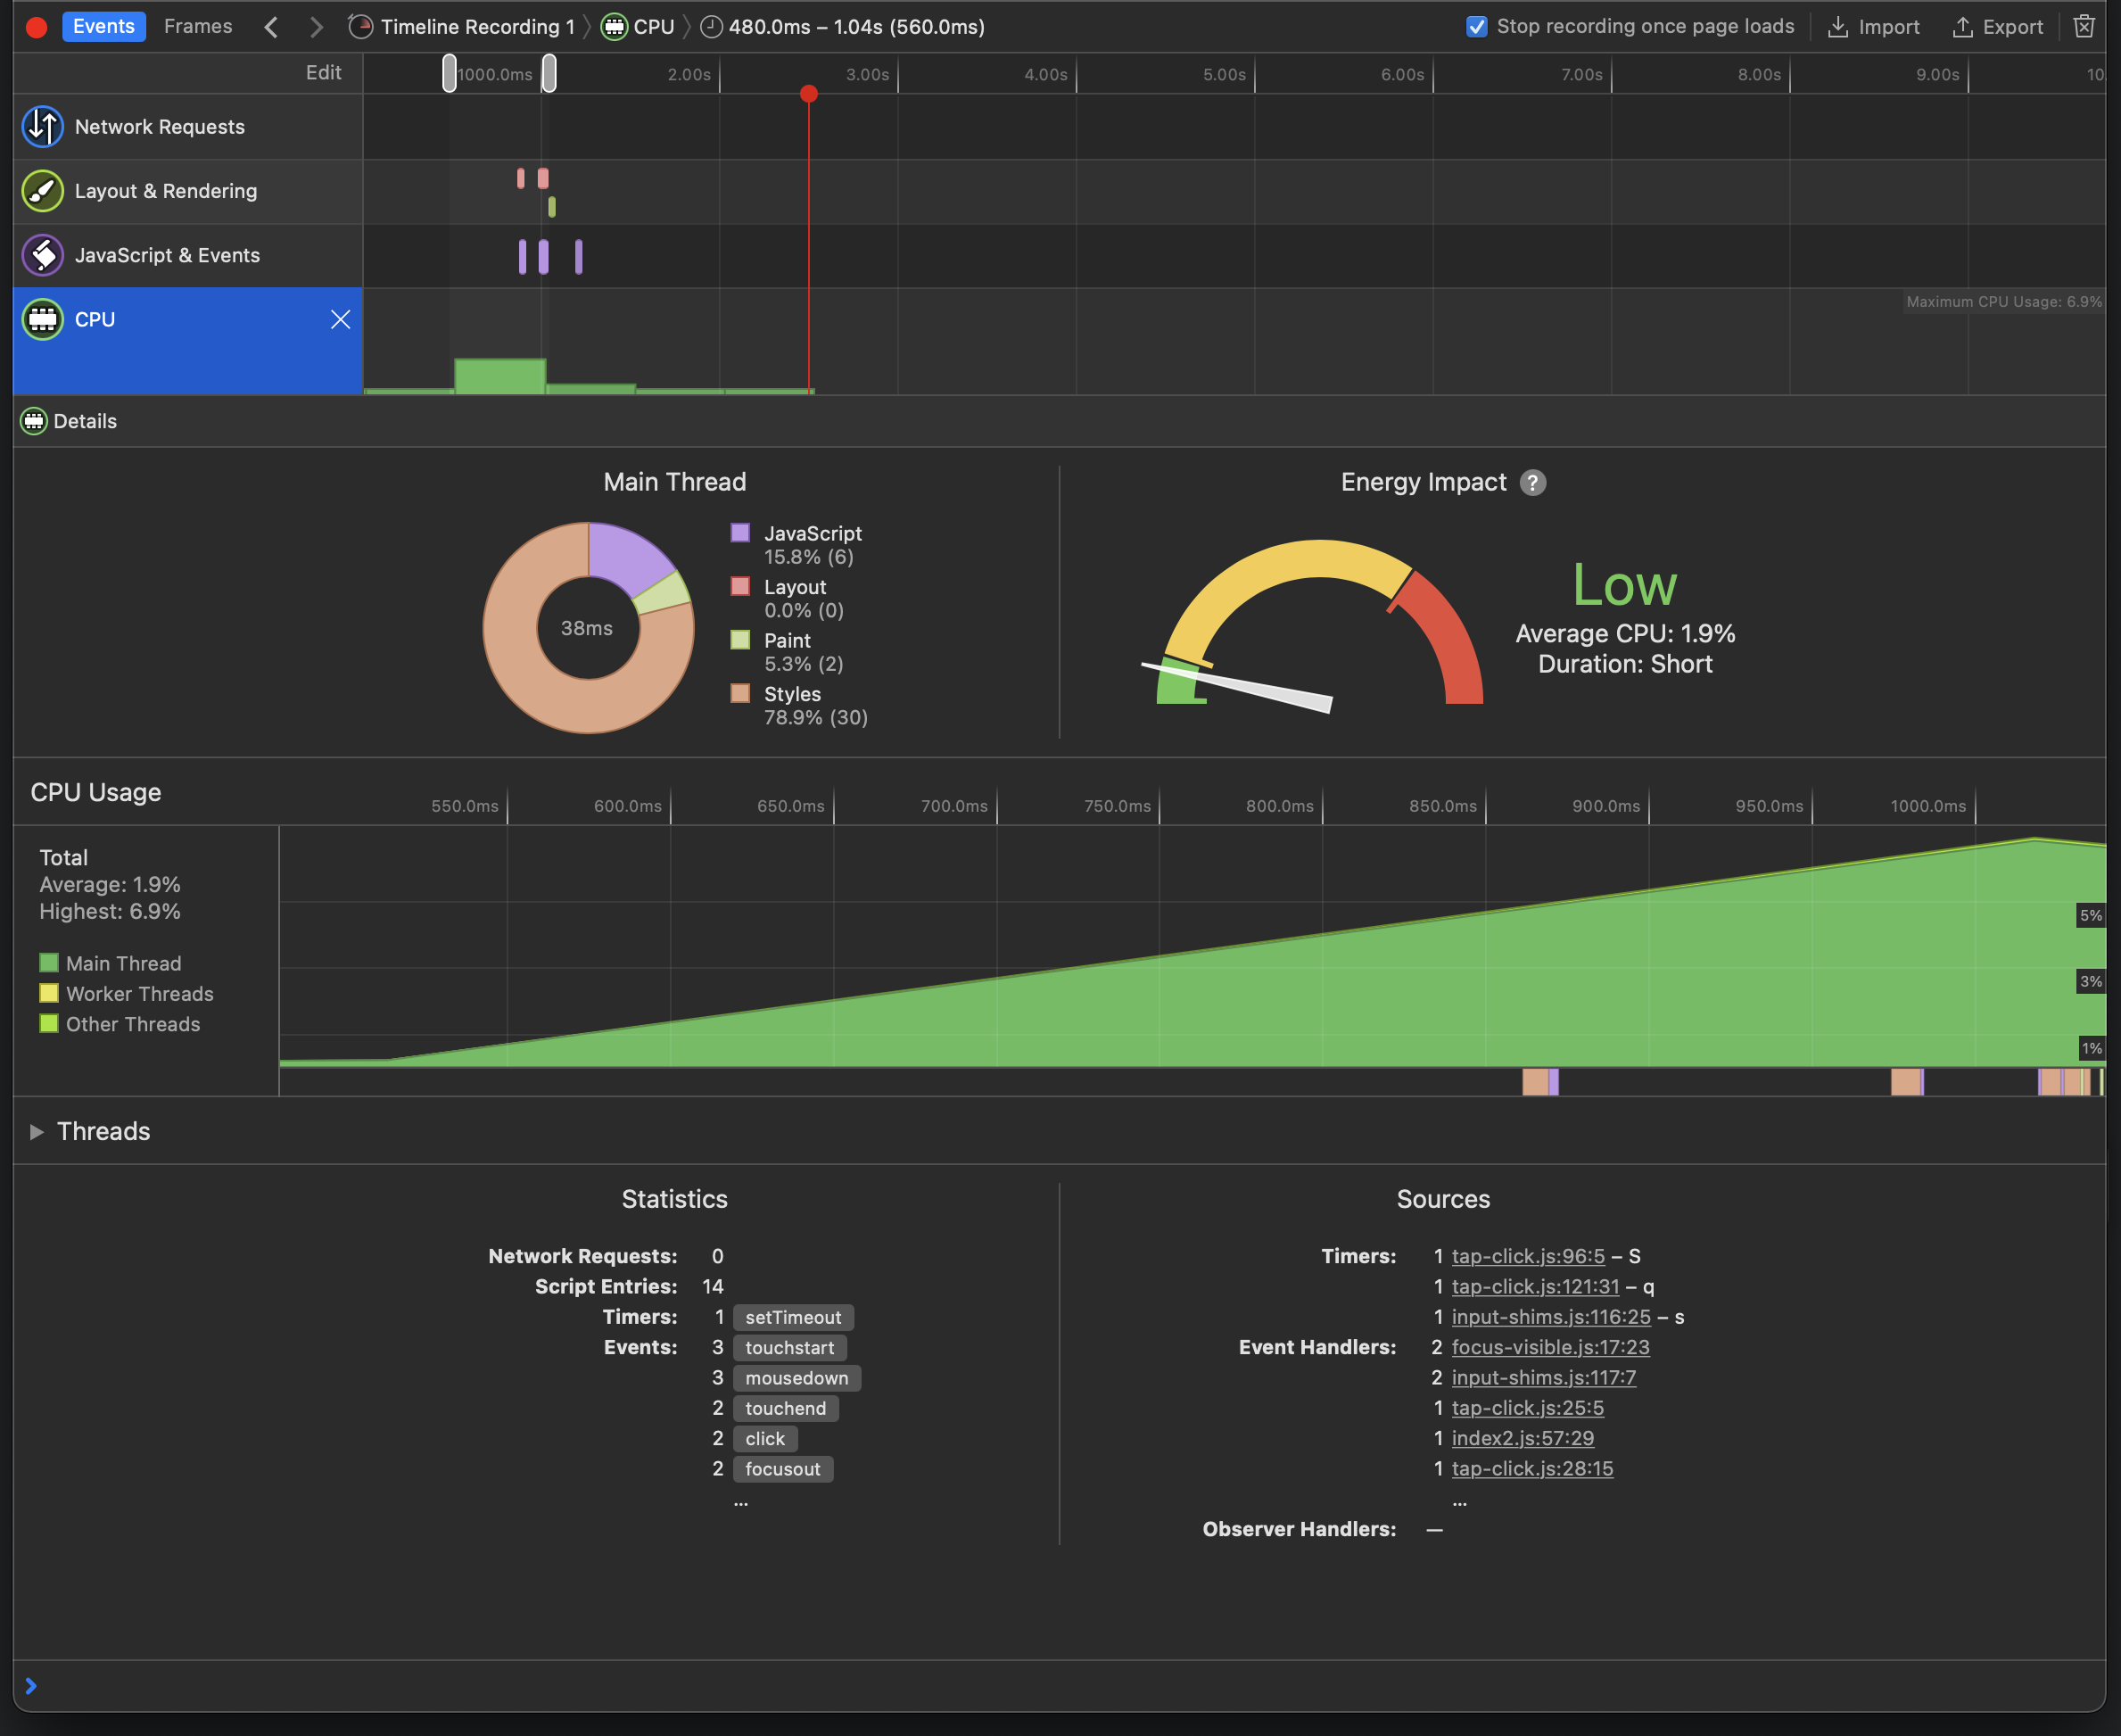The height and width of the screenshot is (1736, 2121).
Task: Click the Details chip icon
Action: coord(34,421)
